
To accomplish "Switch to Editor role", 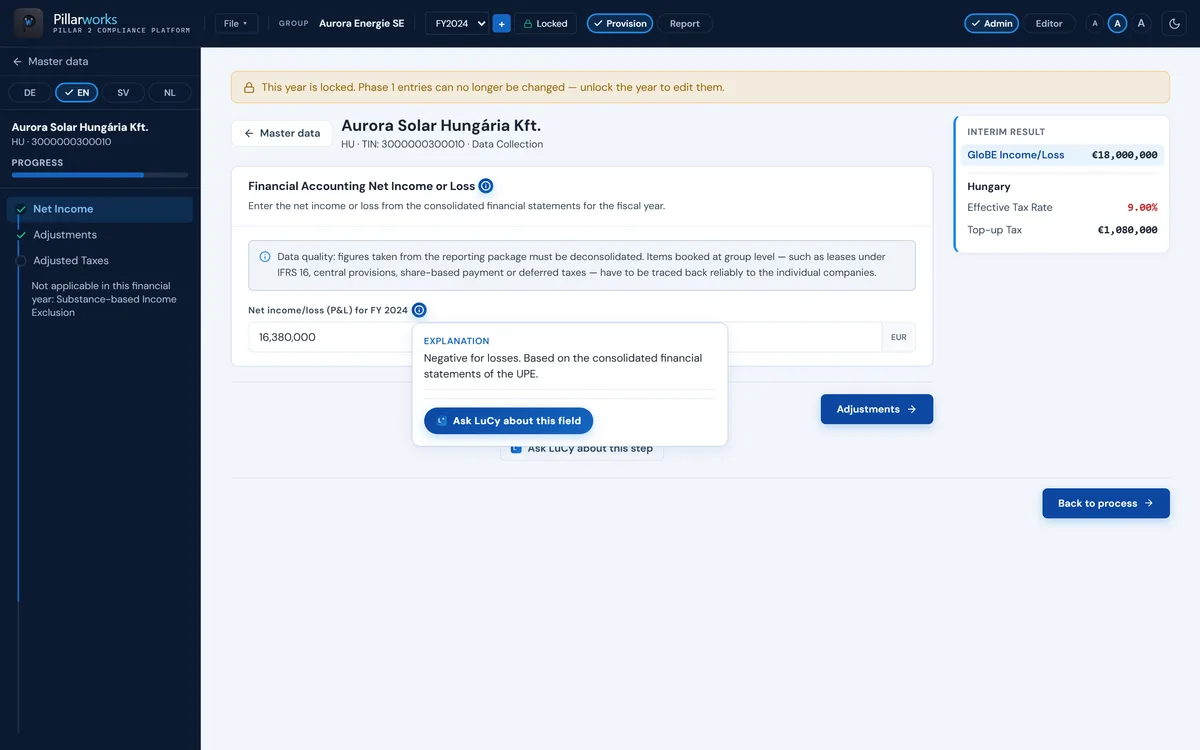I will [x=1049, y=23].
